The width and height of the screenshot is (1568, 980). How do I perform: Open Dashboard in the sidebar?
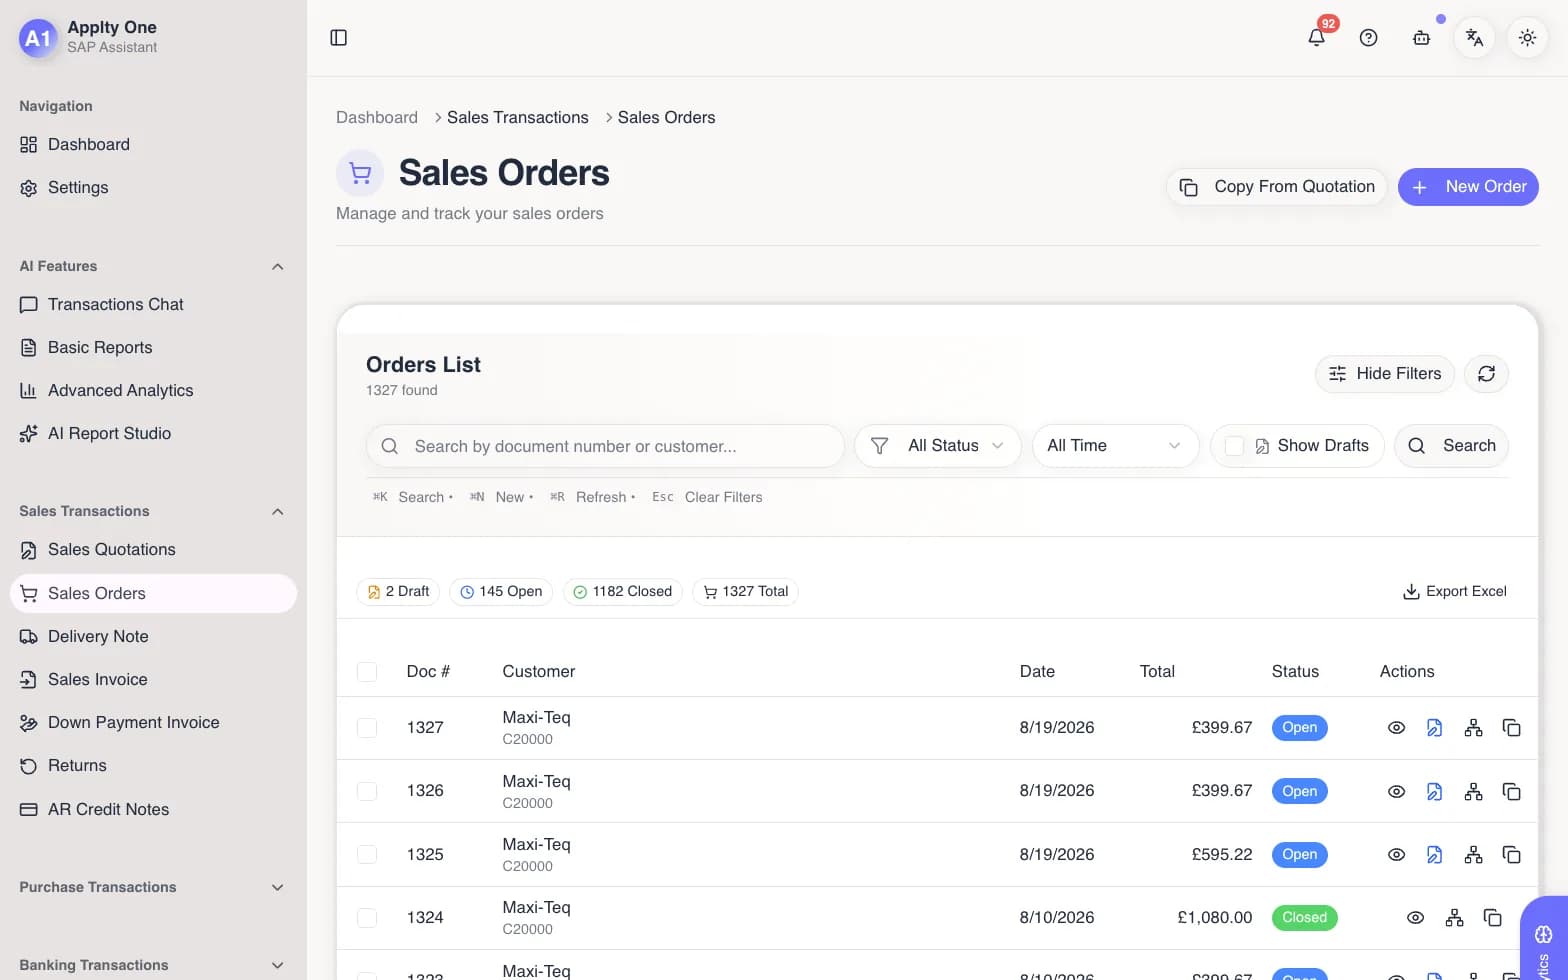tap(153, 145)
